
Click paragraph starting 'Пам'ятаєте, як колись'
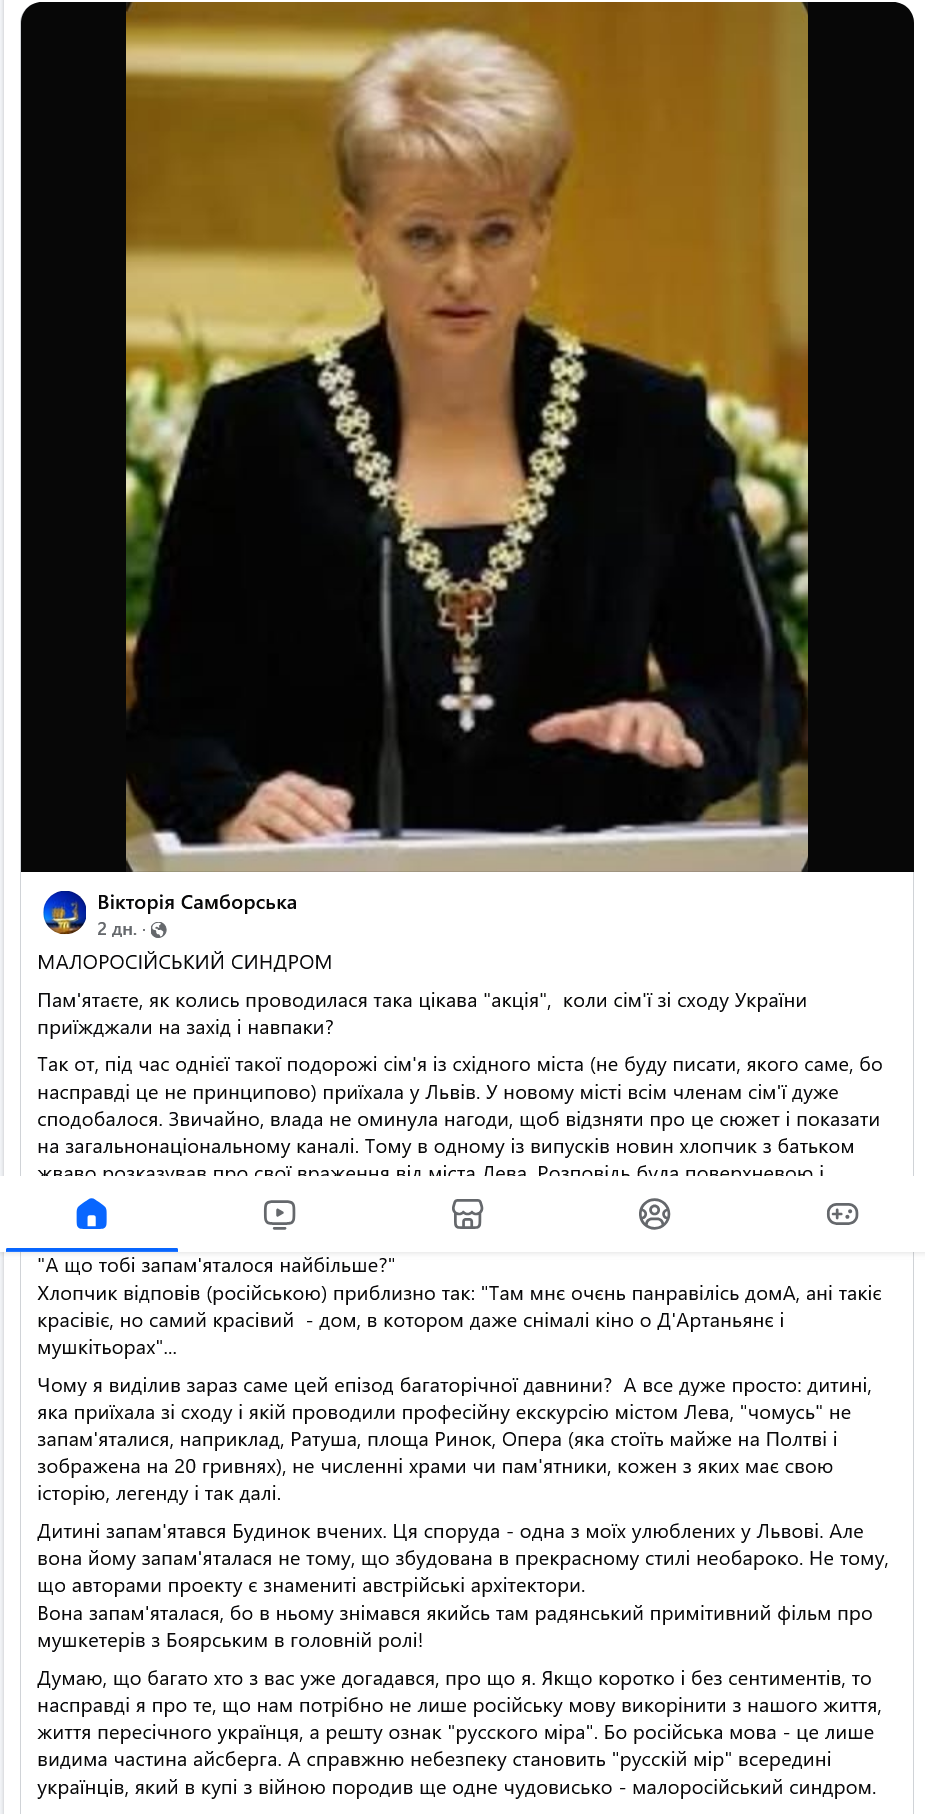tap(422, 1014)
